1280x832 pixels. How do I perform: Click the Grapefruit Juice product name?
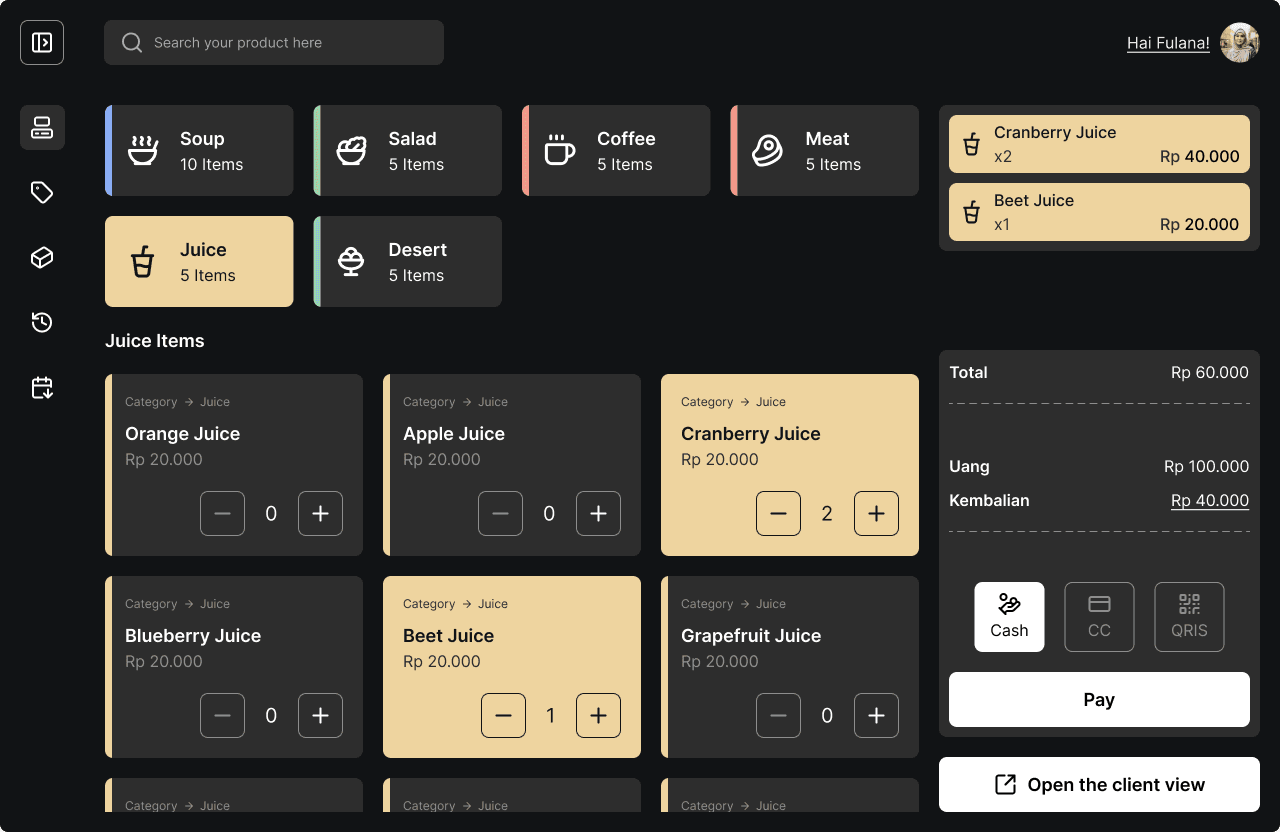751,636
